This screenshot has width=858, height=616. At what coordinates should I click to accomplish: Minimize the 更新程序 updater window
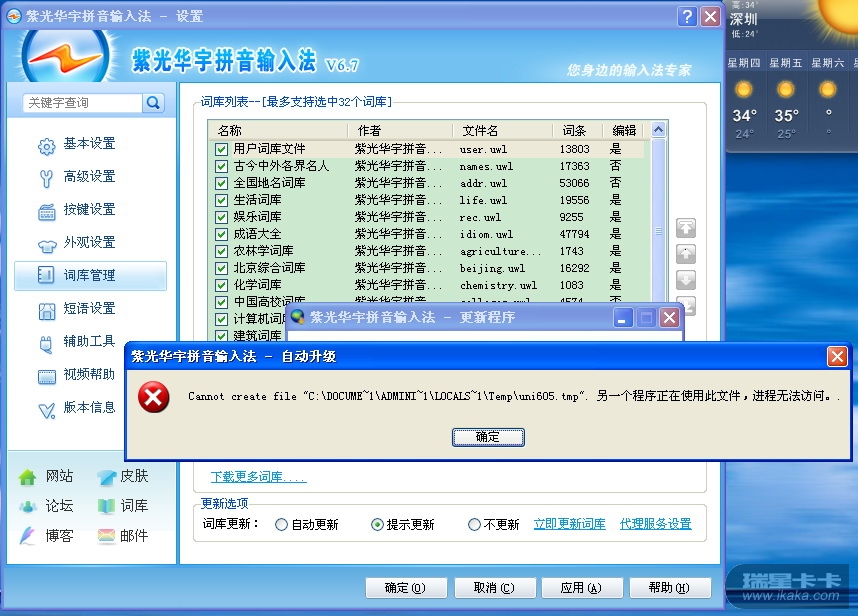[x=622, y=317]
